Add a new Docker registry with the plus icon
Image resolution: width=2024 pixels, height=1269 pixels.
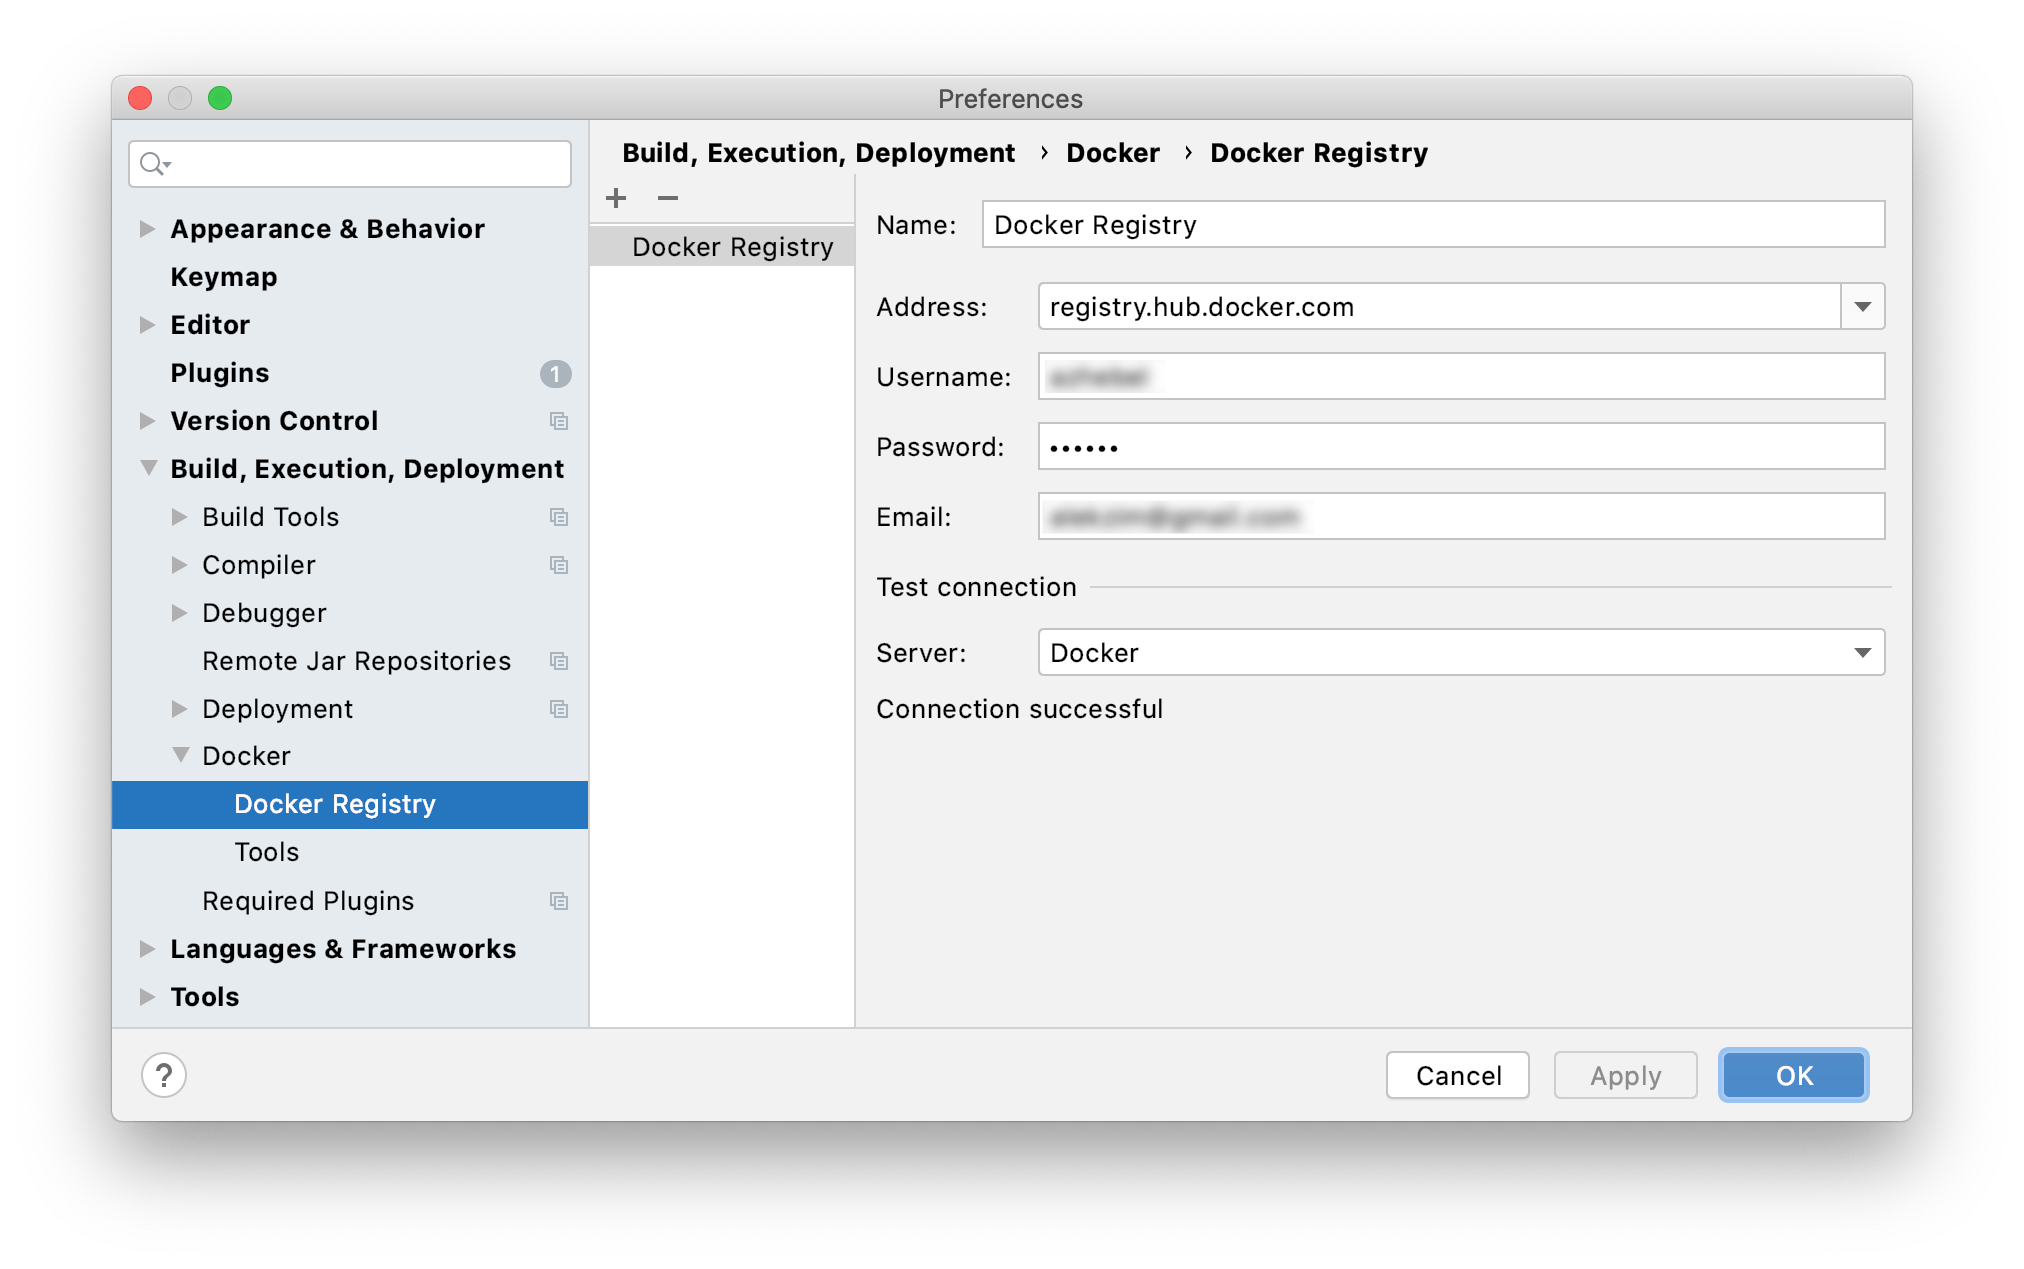click(x=616, y=198)
